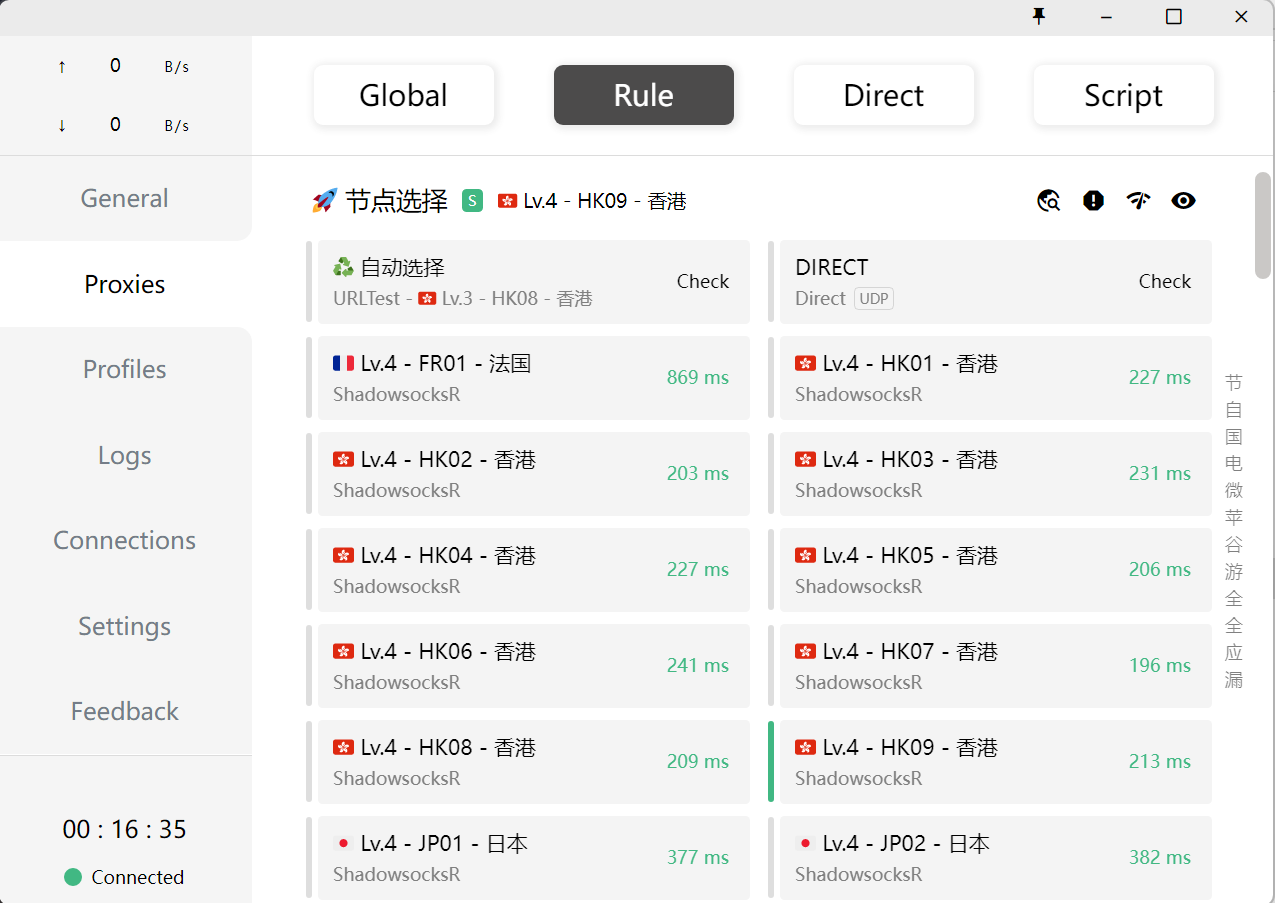Click the green S badge beside 节点选择

472,201
